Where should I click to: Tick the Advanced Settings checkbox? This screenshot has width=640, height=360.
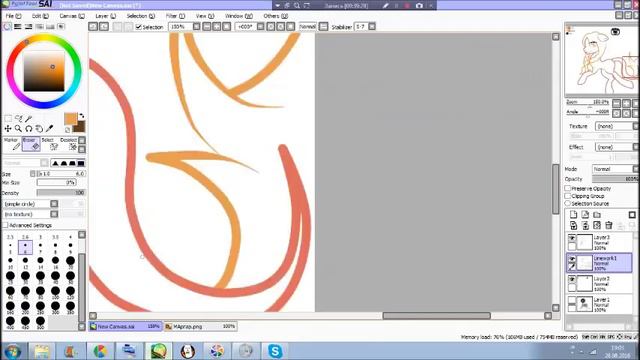click(x=5, y=225)
